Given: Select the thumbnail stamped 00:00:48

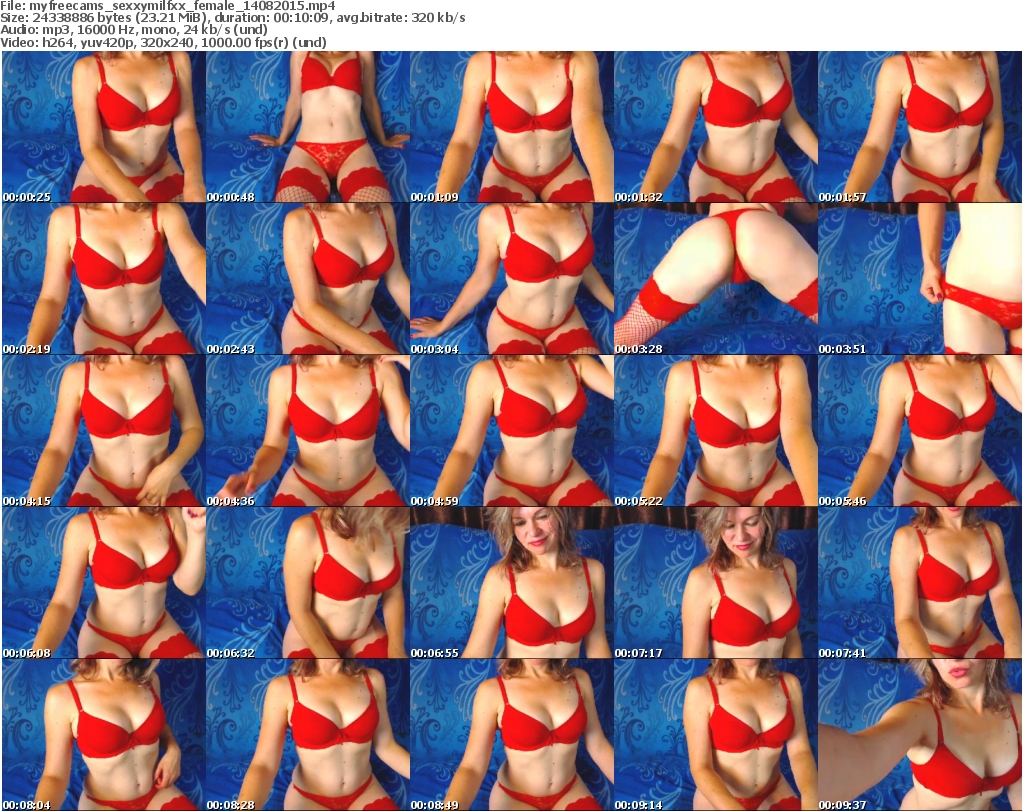Looking at the screenshot, I should click(308, 127).
